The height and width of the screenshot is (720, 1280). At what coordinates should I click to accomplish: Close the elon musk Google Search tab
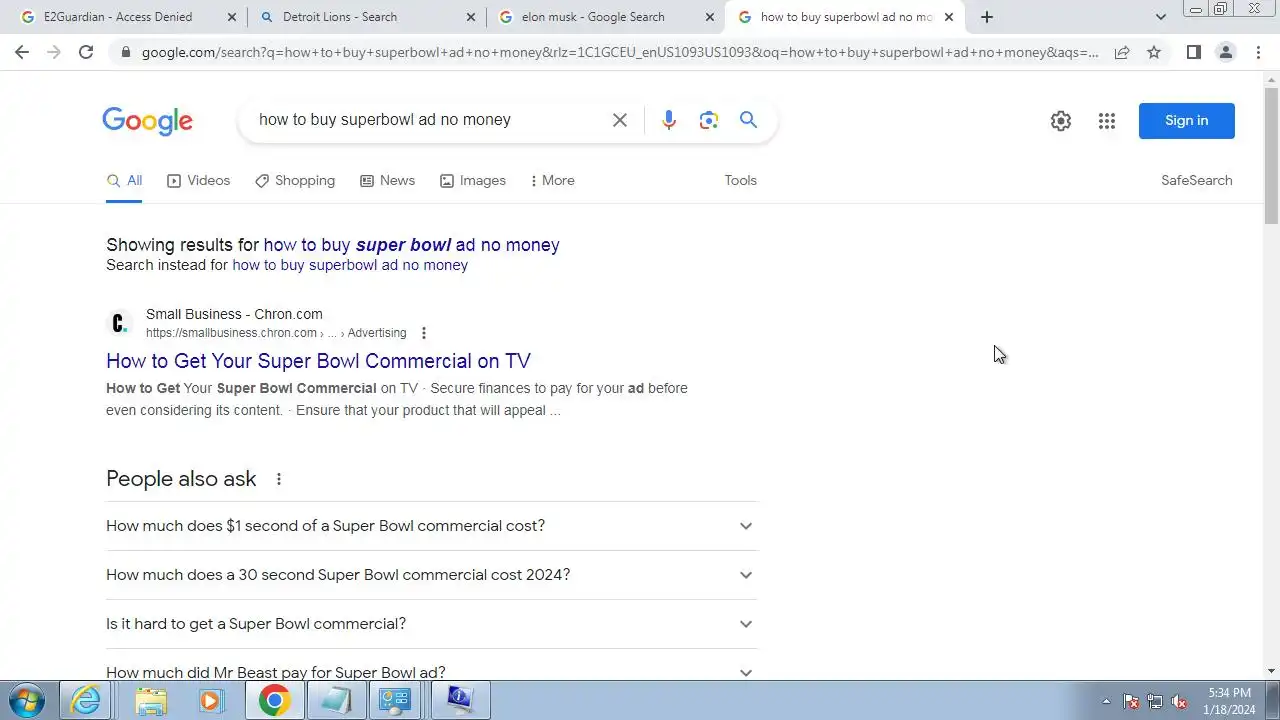pos(710,17)
